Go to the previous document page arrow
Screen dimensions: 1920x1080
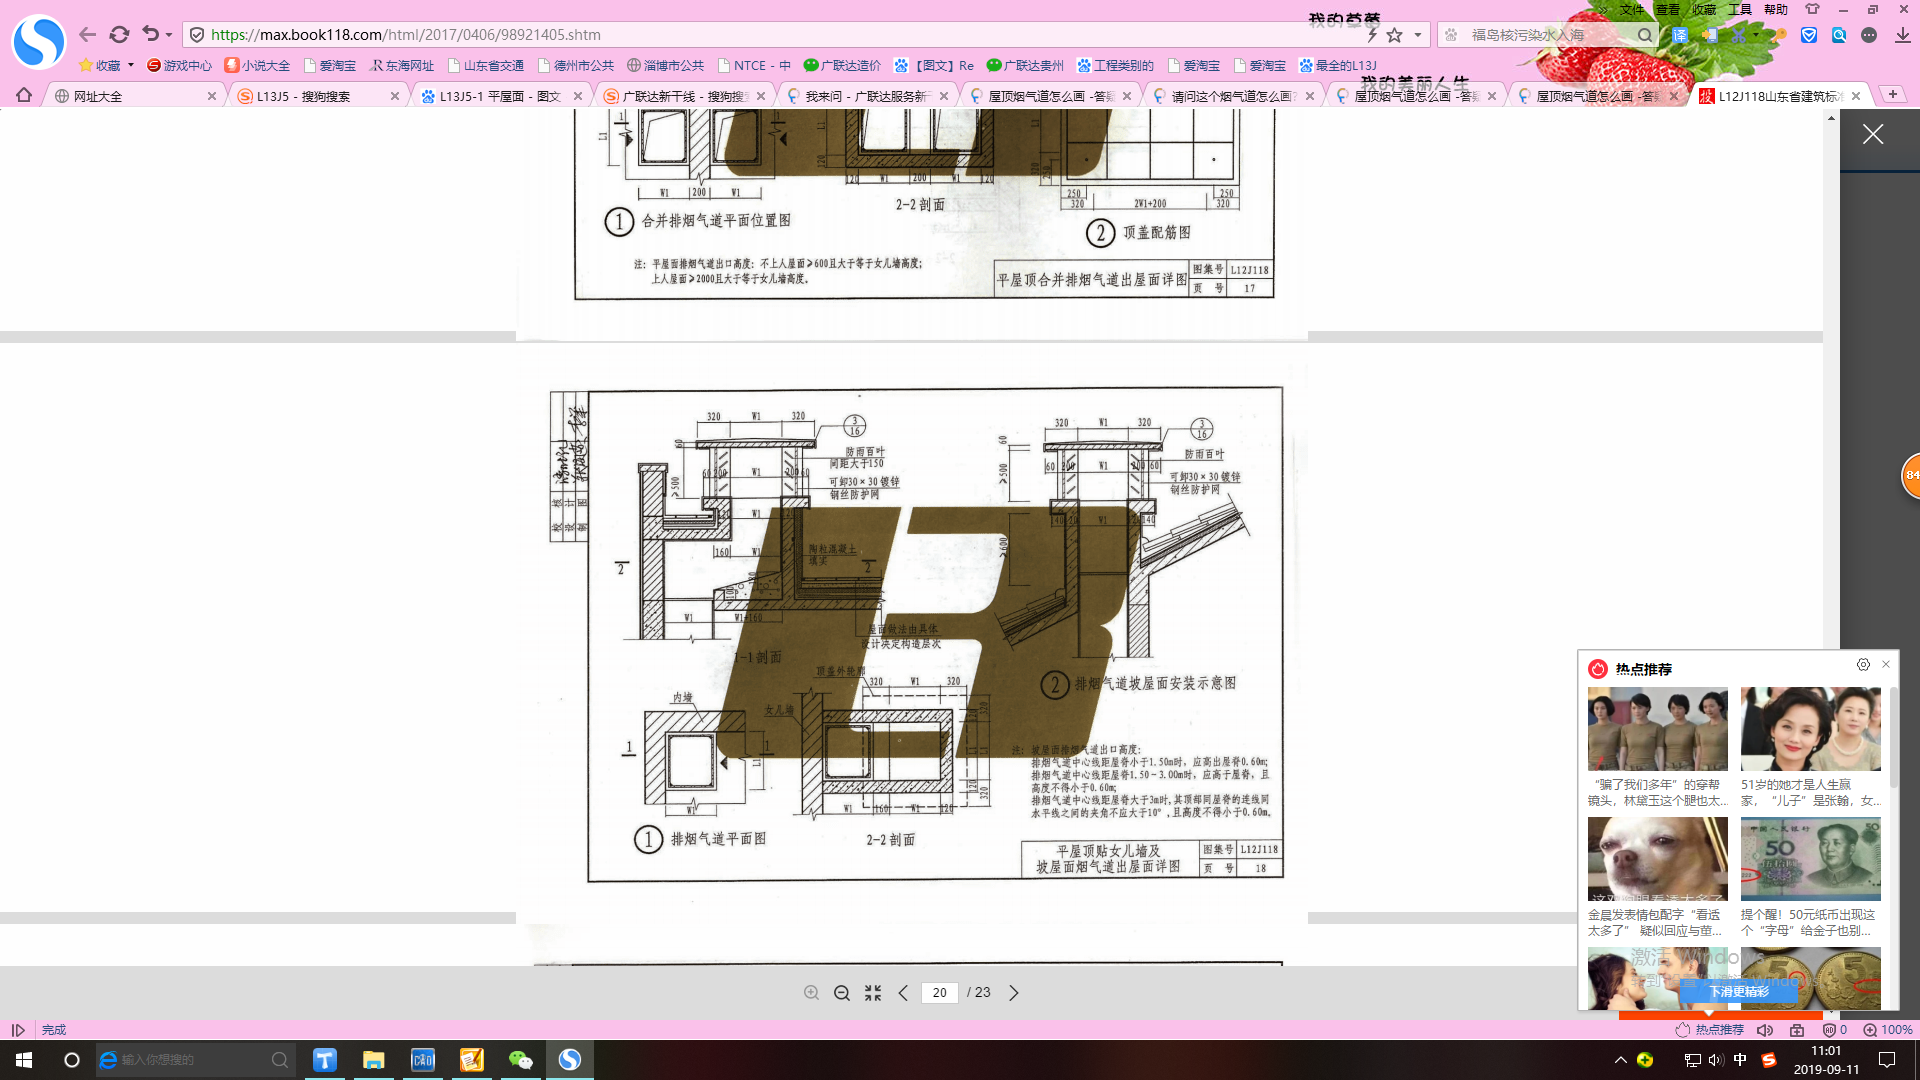903,992
